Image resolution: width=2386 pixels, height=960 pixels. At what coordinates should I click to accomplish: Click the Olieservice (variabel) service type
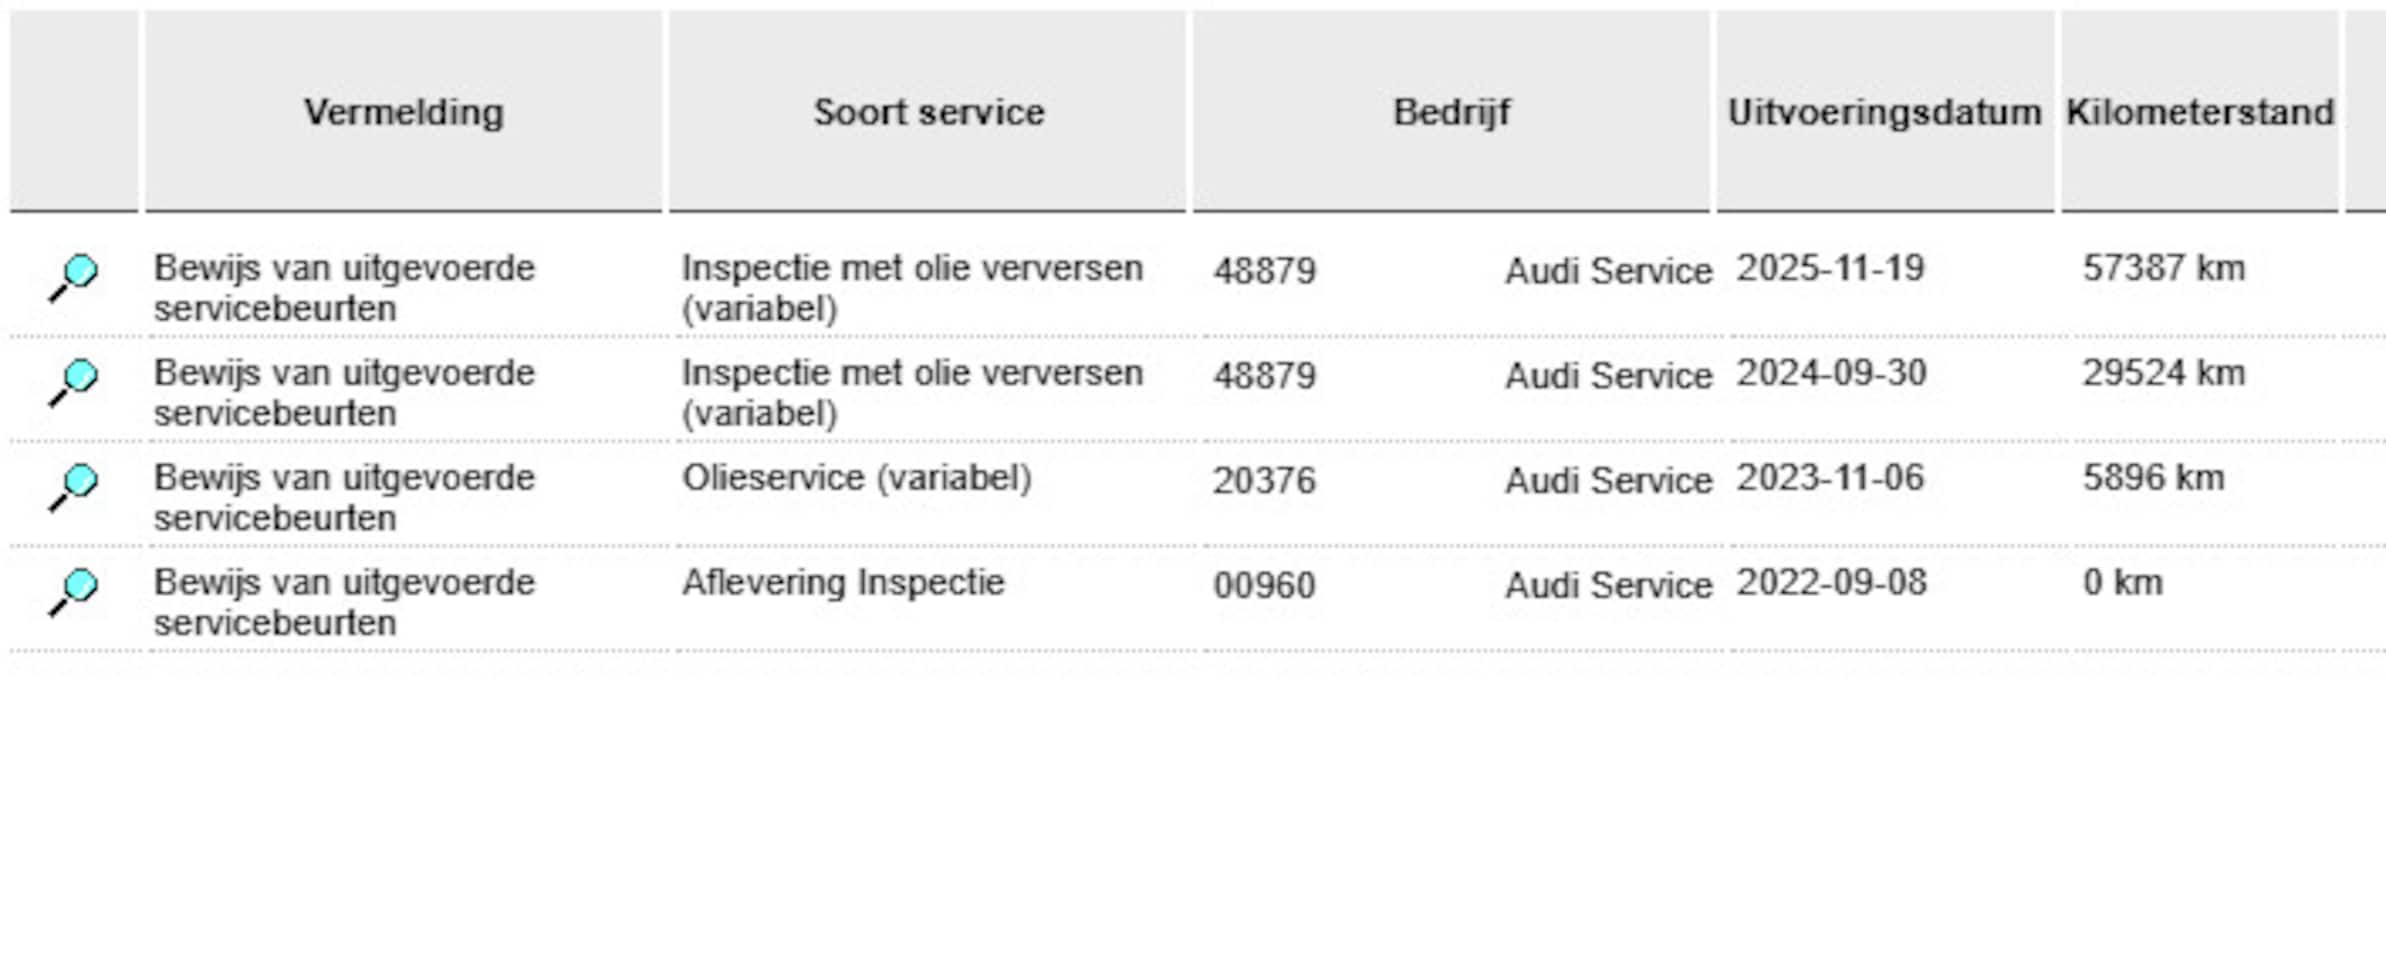pyautogui.click(x=856, y=478)
